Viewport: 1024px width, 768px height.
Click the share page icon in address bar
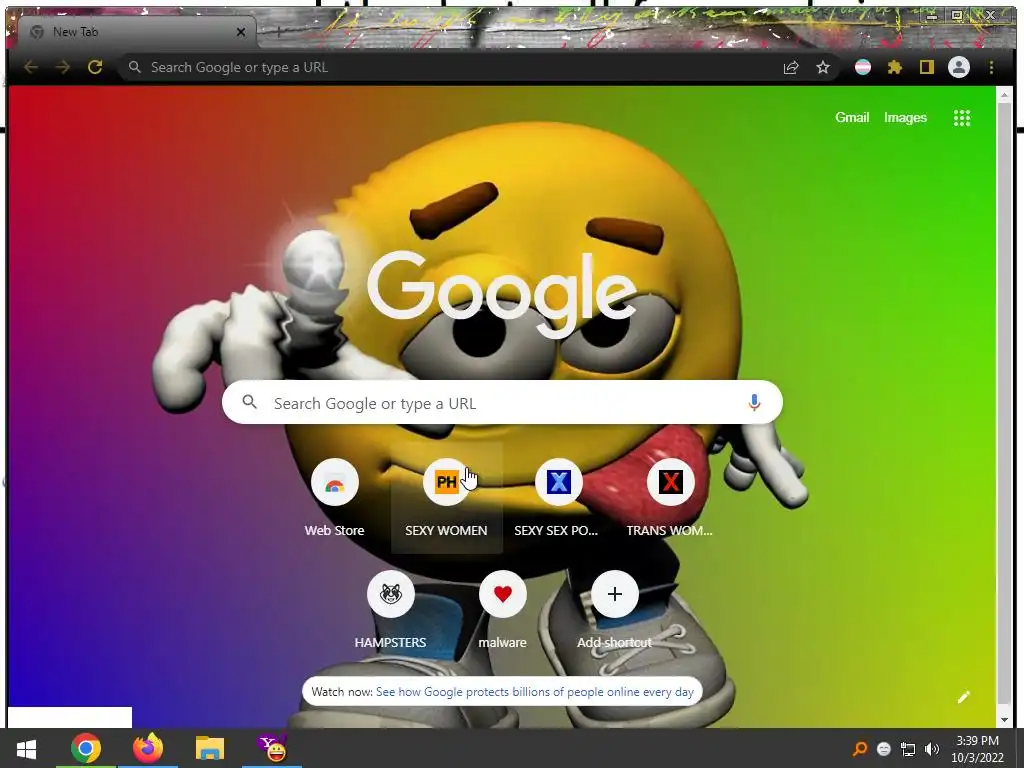coord(791,67)
